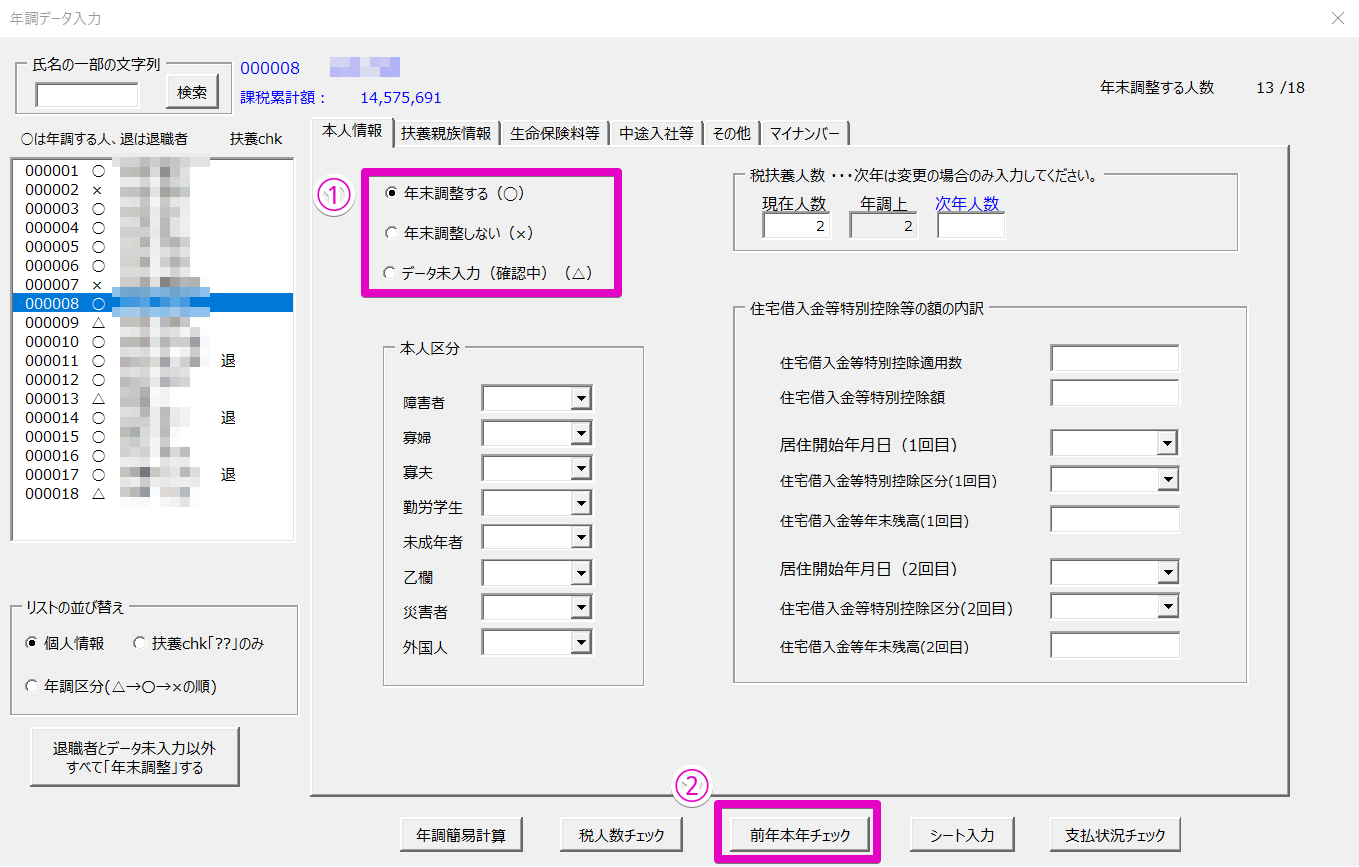The image size is (1359, 867).
Task: Select employee 000012 in list
Action: pos(153,380)
